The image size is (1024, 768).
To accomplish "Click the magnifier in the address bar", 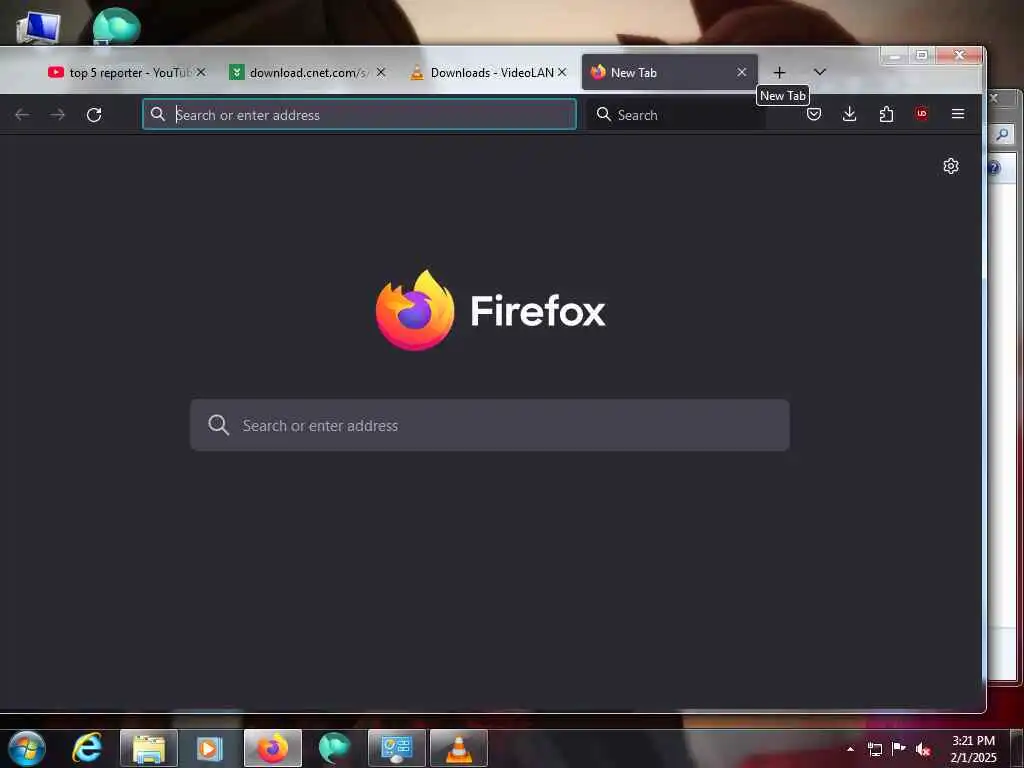I will 157,114.
